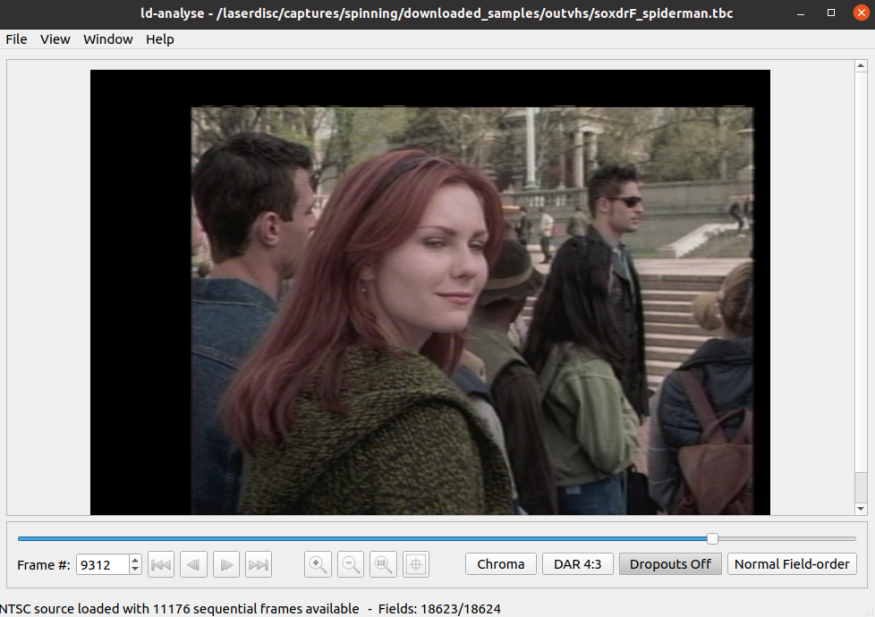Image resolution: width=875 pixels, height=617 pixels.
Task: Click the scroll-down arrow of the viewer
Action: 861,509
